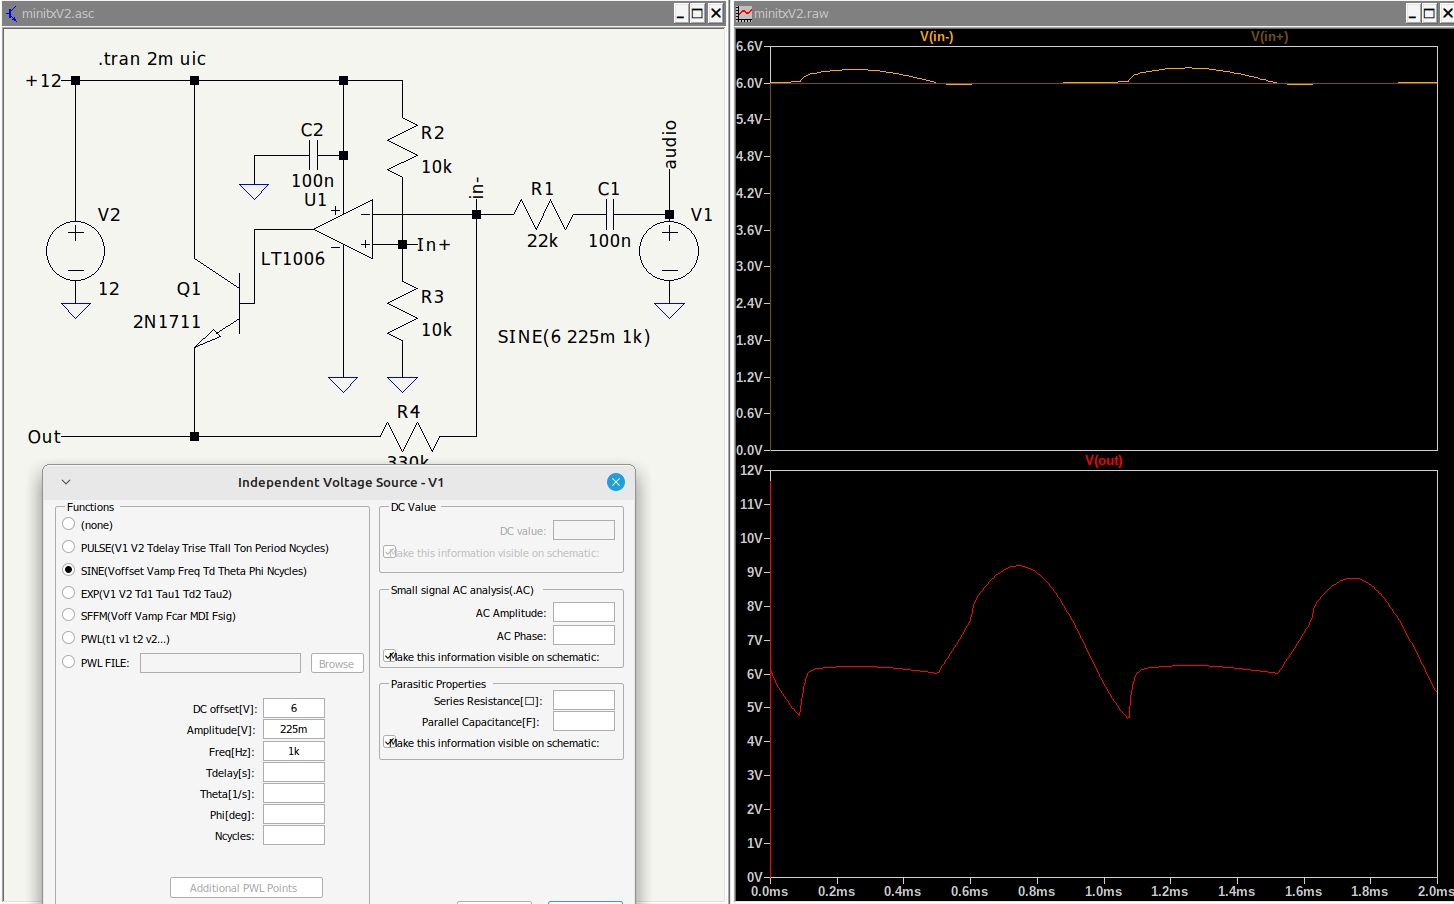This screenshot has width=1454, height=904.
Task: Select resistor R1 on the schematic
Action: (x=542, y=214)
